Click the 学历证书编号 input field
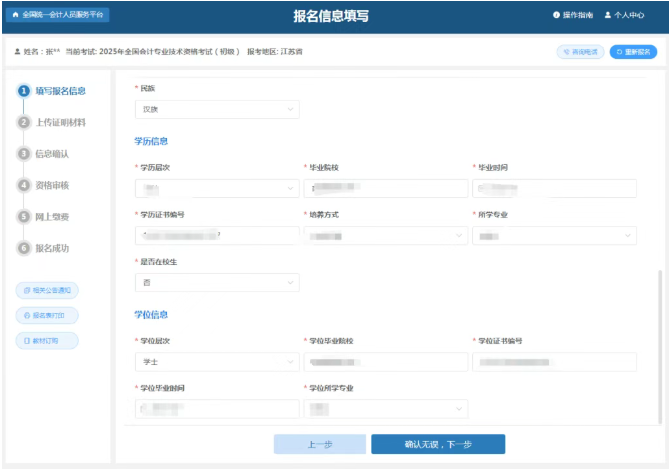 pos(216,235)
